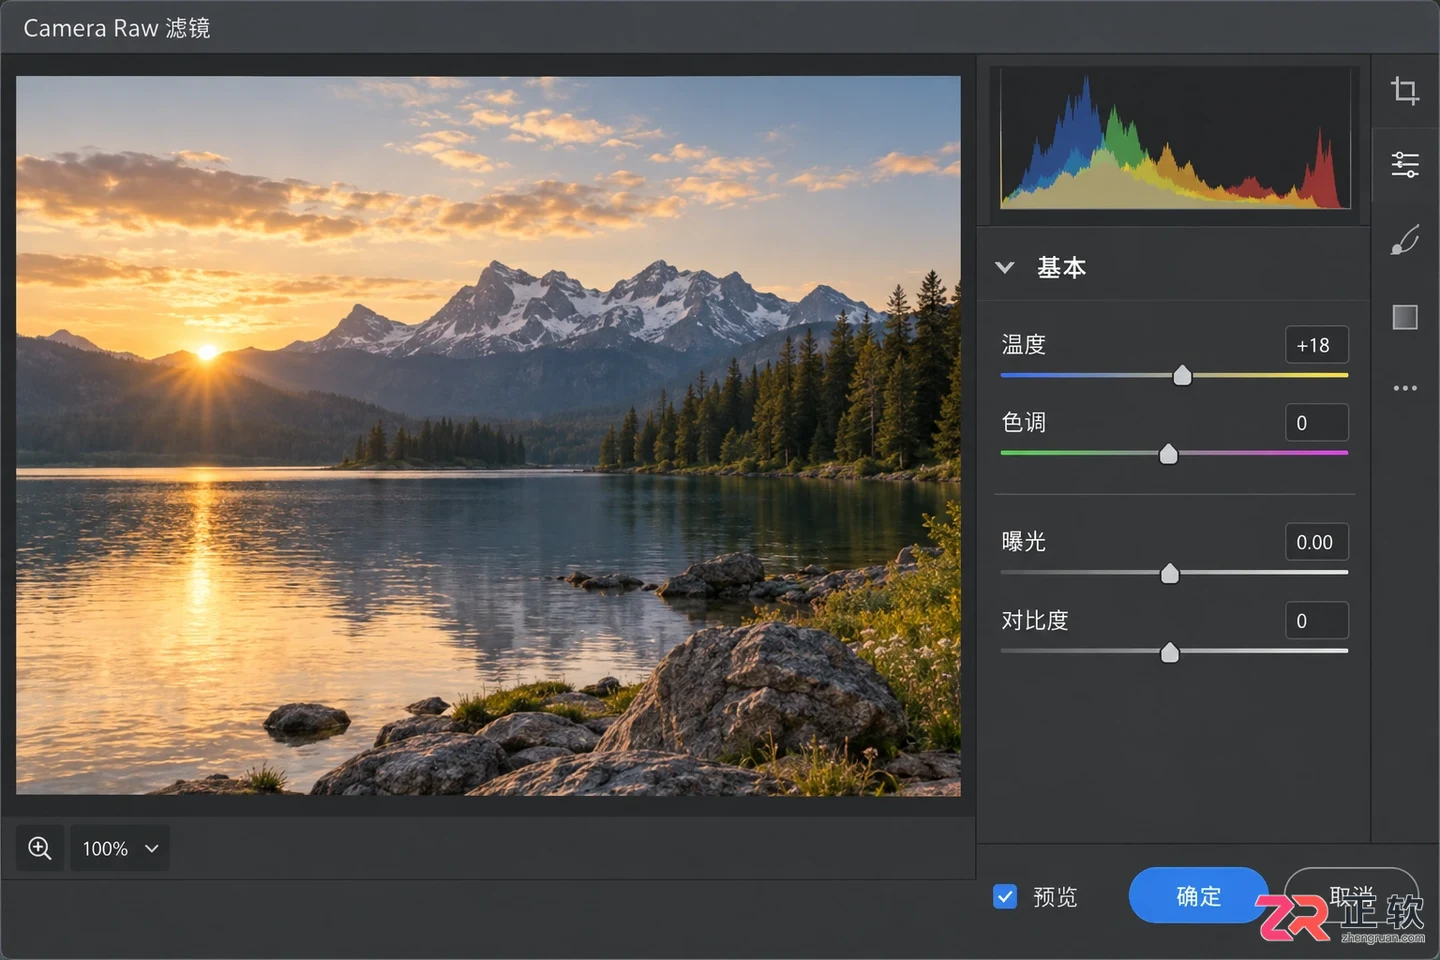Click the zoom magnifier icon
The width and height of the screenshot is (1440, 960).
coord(40,848)
